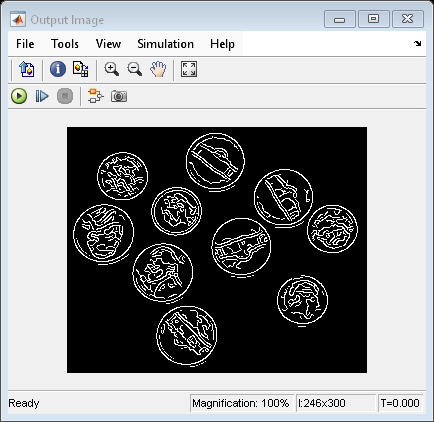This screenshot has width=434, height=422.
Task: Activate the zoom in magnifier
Action: point(111,69)
